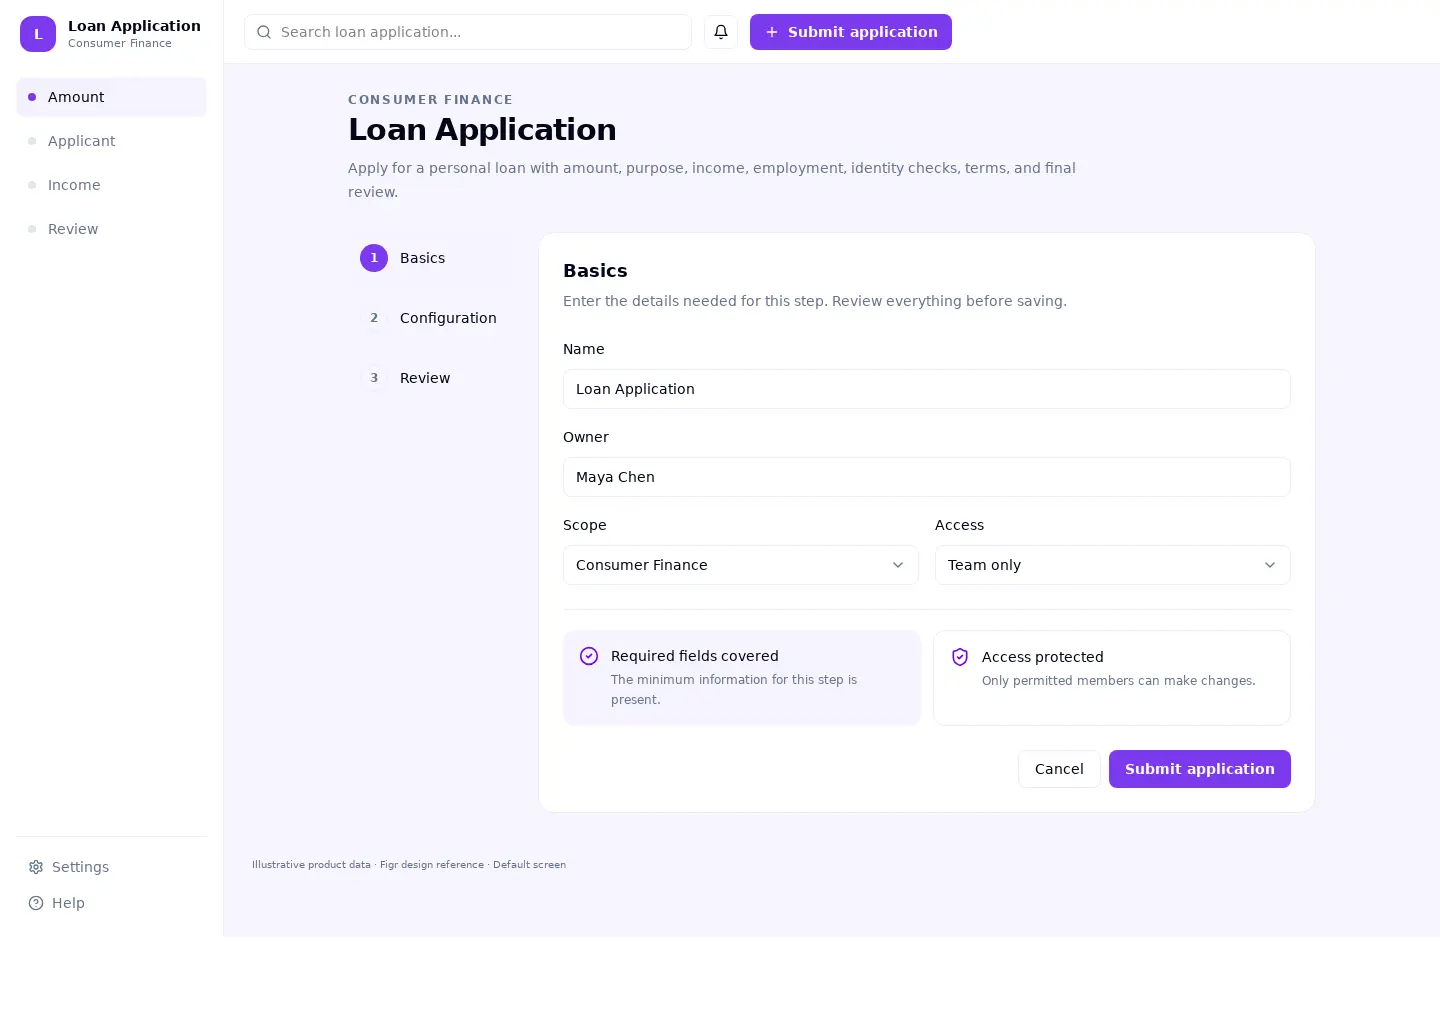Screen dimensions: 1440x1024
Task: Click the CONSUMER FINANCE breadcrumb label
Action: (x=430, y=100)
